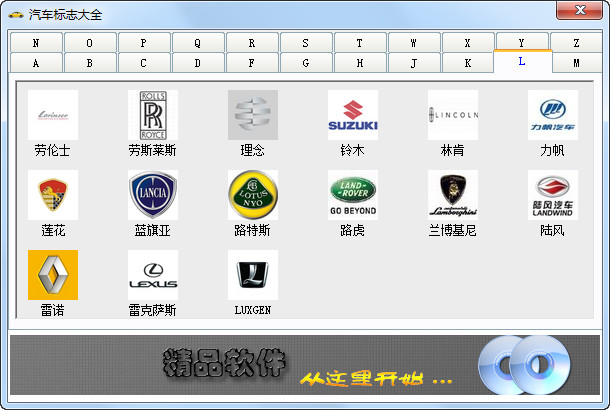Click the LUXGEN caption text
The height and width of the screenshot is (410, 610).
pos(253,310)
